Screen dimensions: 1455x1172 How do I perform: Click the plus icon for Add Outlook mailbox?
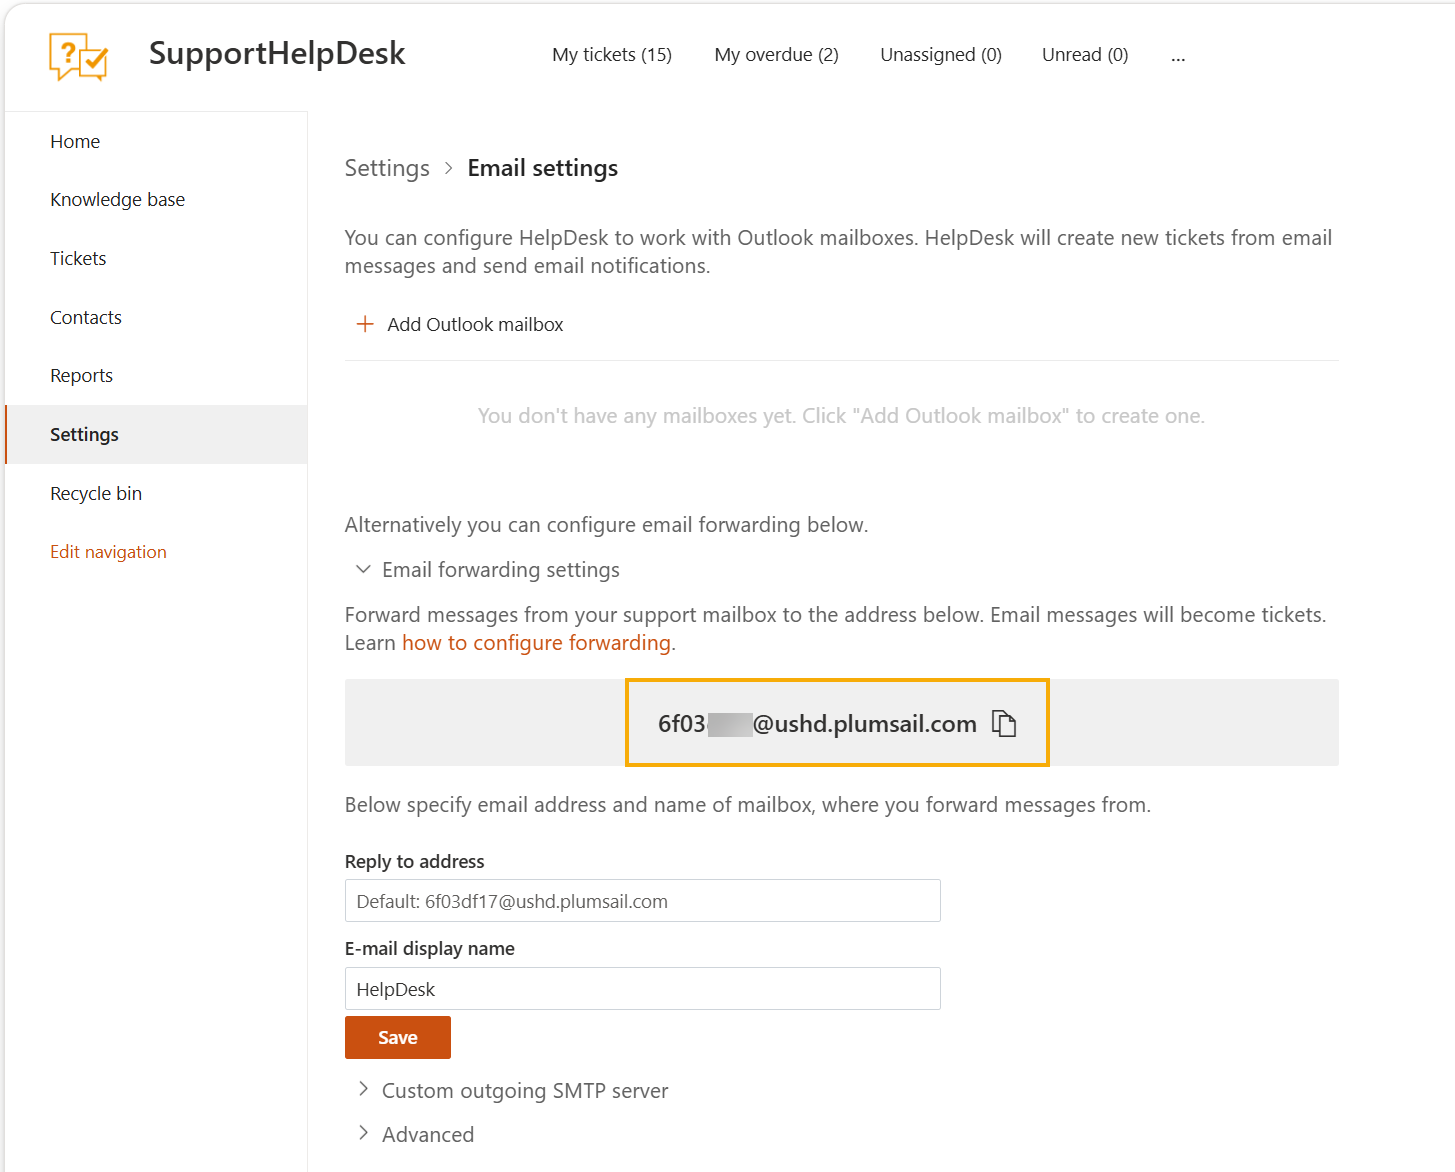(x=365, y=324)
